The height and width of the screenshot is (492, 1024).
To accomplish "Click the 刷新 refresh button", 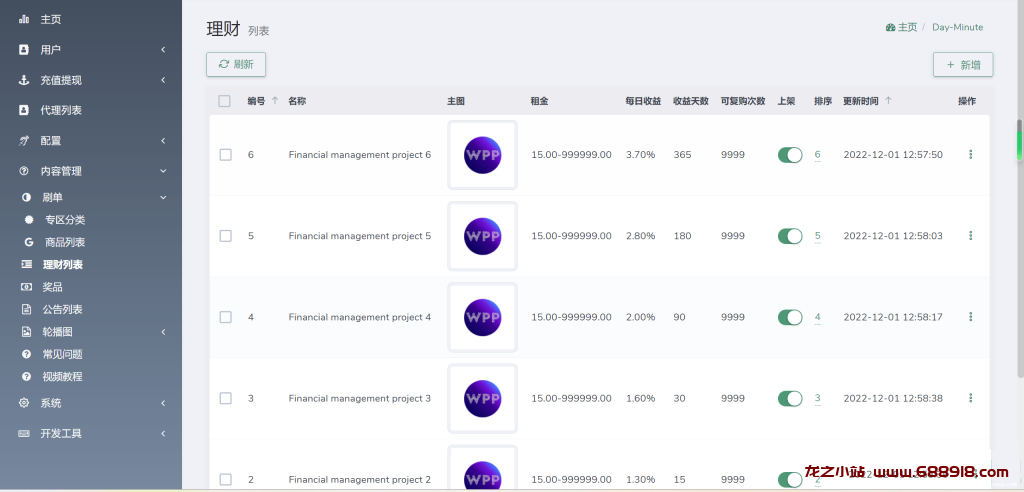I will (236, 64).
